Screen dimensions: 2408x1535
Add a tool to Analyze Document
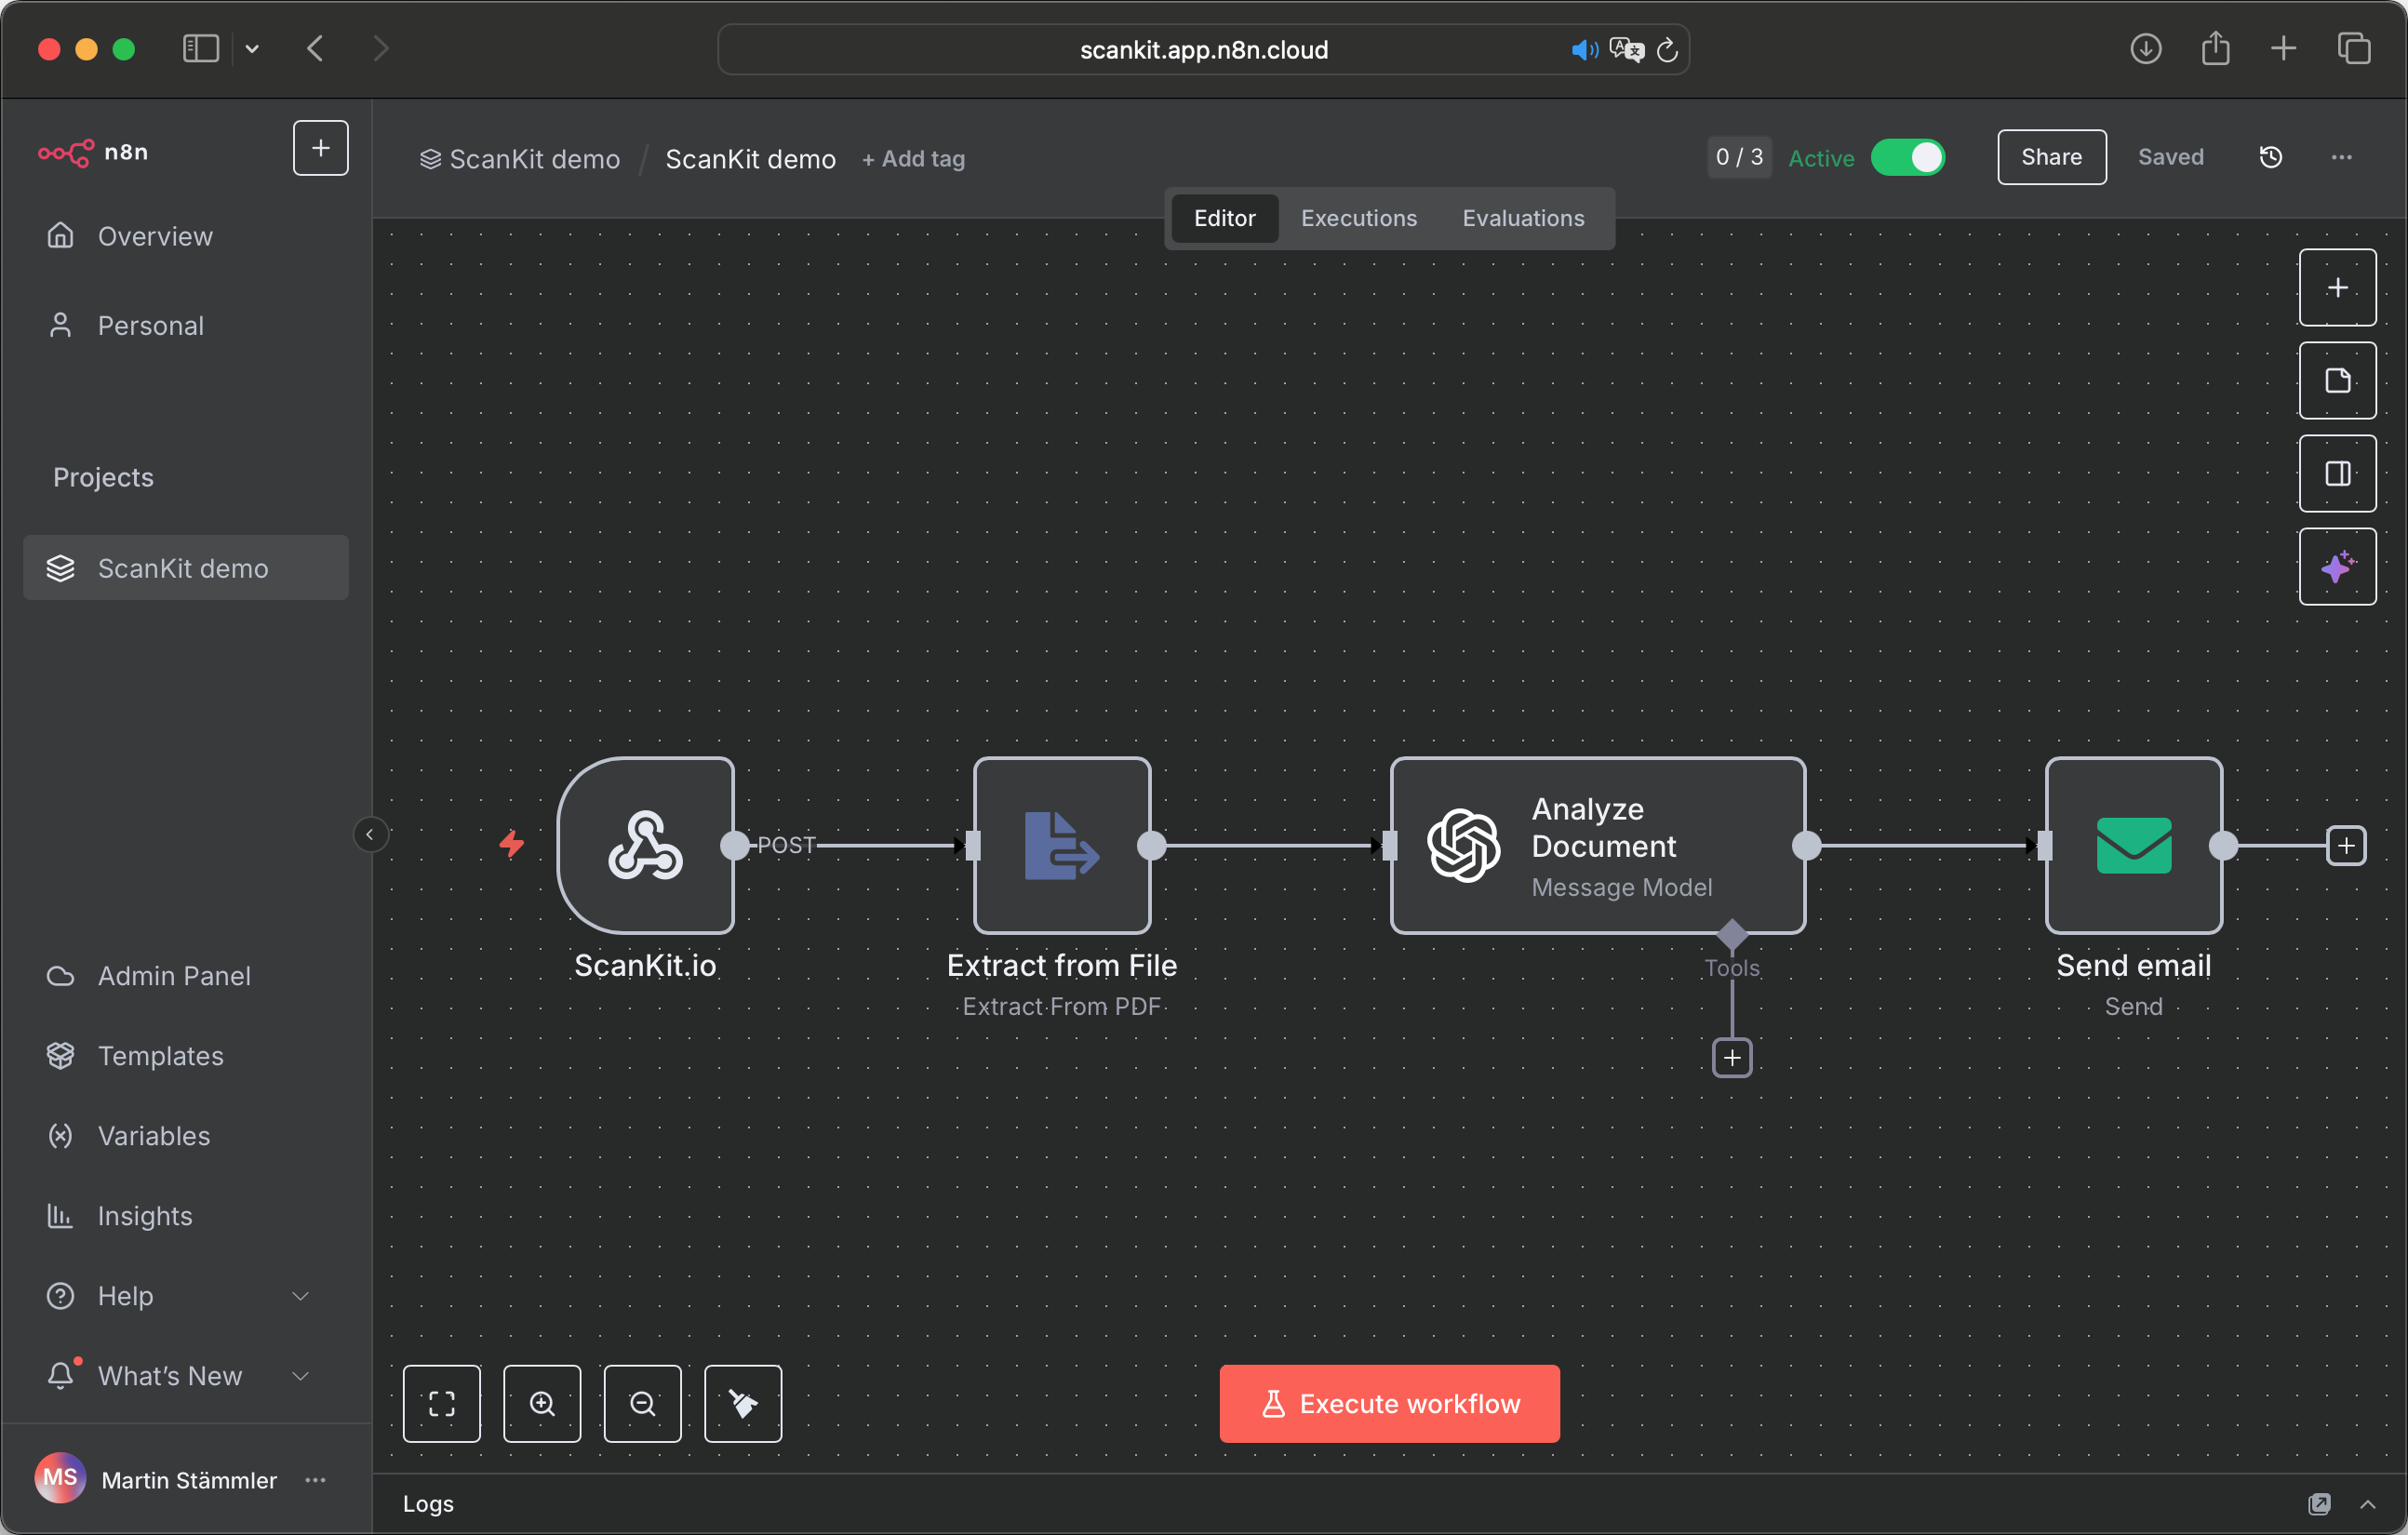(x=1732, y=1058)
